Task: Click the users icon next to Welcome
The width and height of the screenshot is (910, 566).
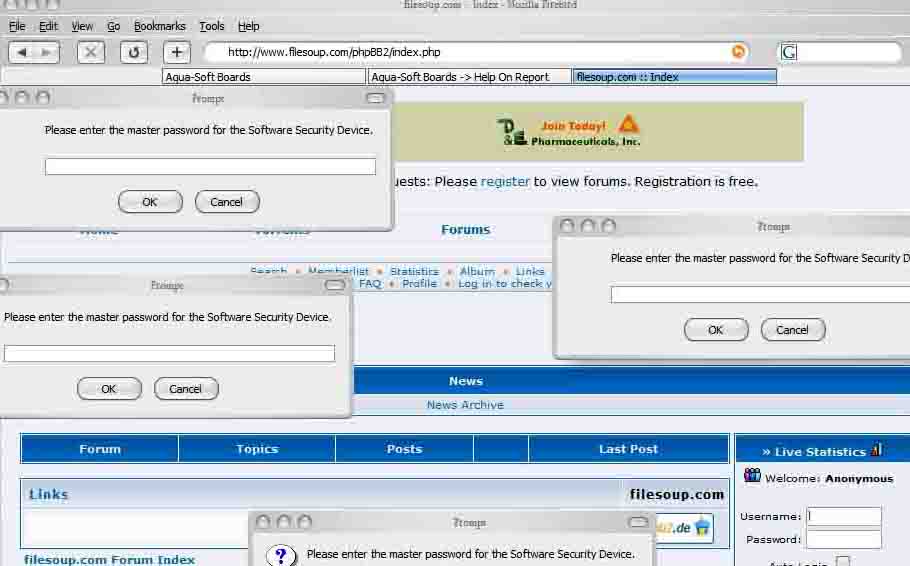Action: [x=752, y=475]
